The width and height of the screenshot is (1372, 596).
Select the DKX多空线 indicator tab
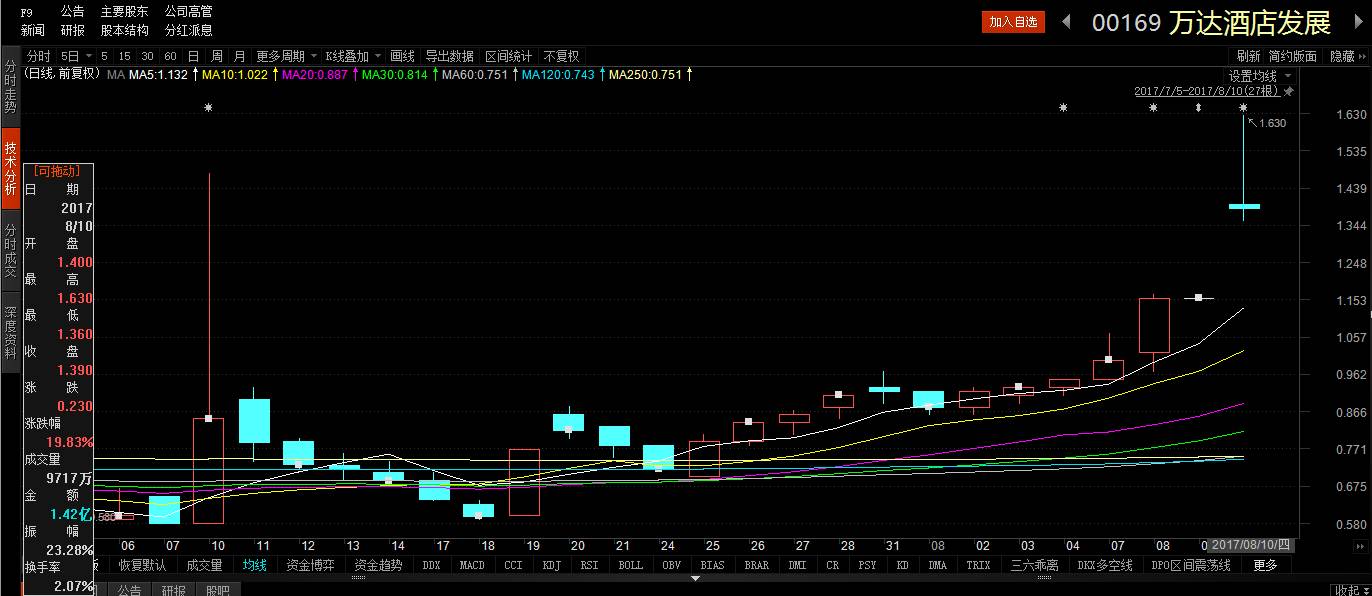pyautogui.click(x=1105, y=565)
